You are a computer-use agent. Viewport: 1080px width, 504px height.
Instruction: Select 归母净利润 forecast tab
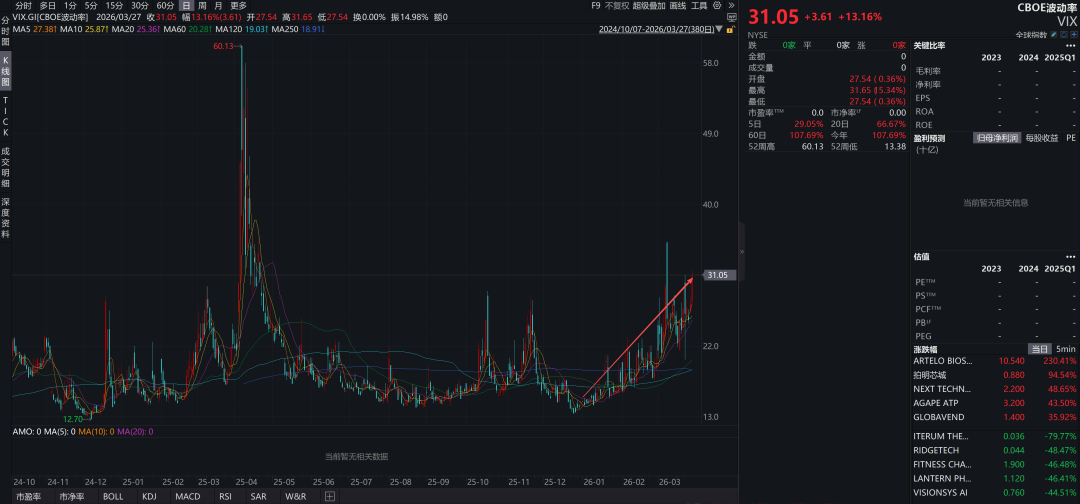996,138
